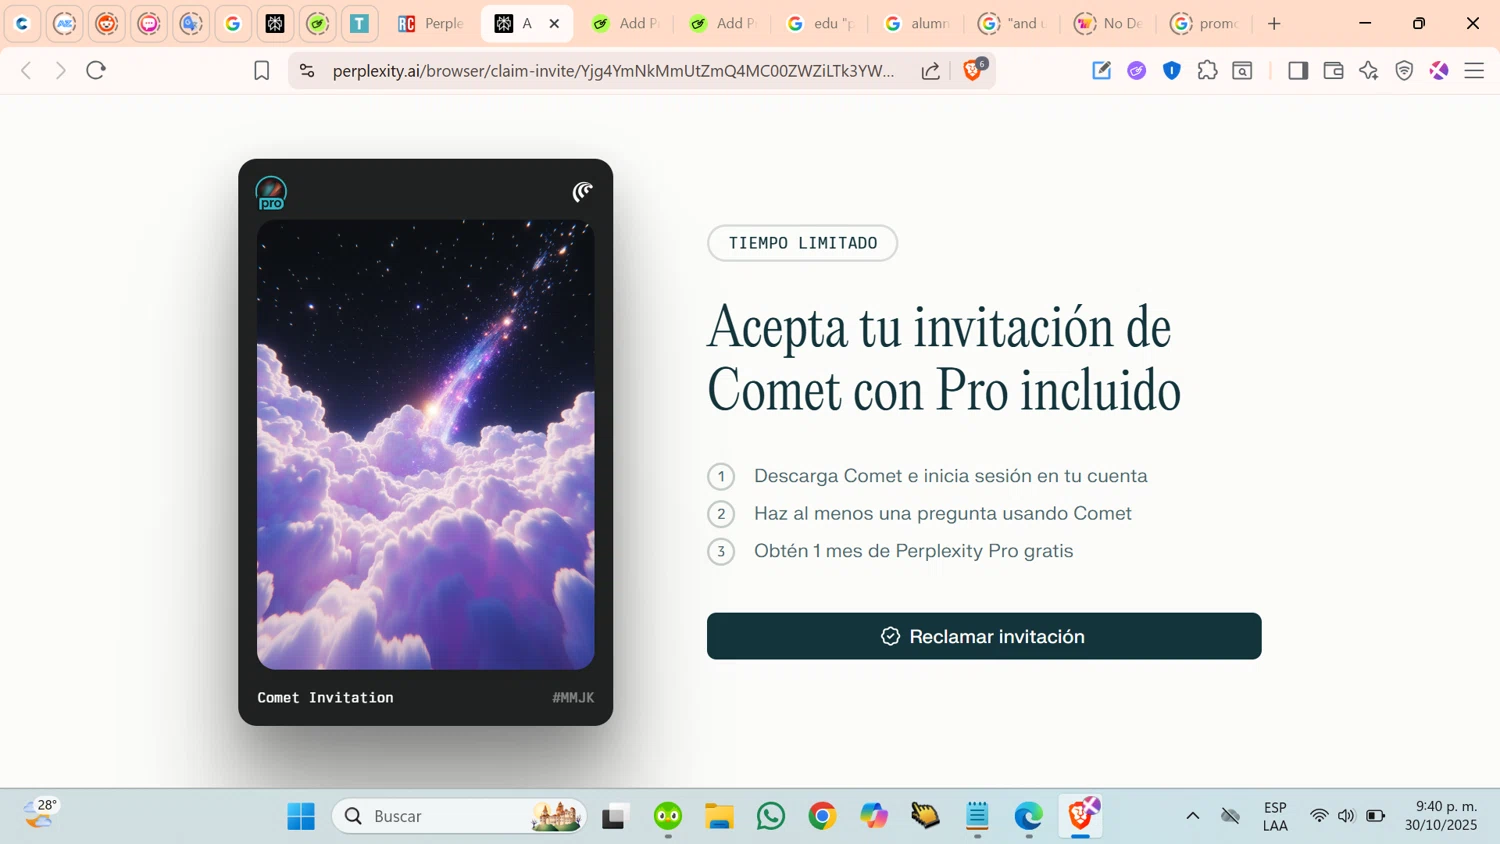The width and height of the screenshot is (1500, 844).
Task: Click the text 'Obtén 1 mes de Perplexity Pro gratis'
Action: (914, 551)
